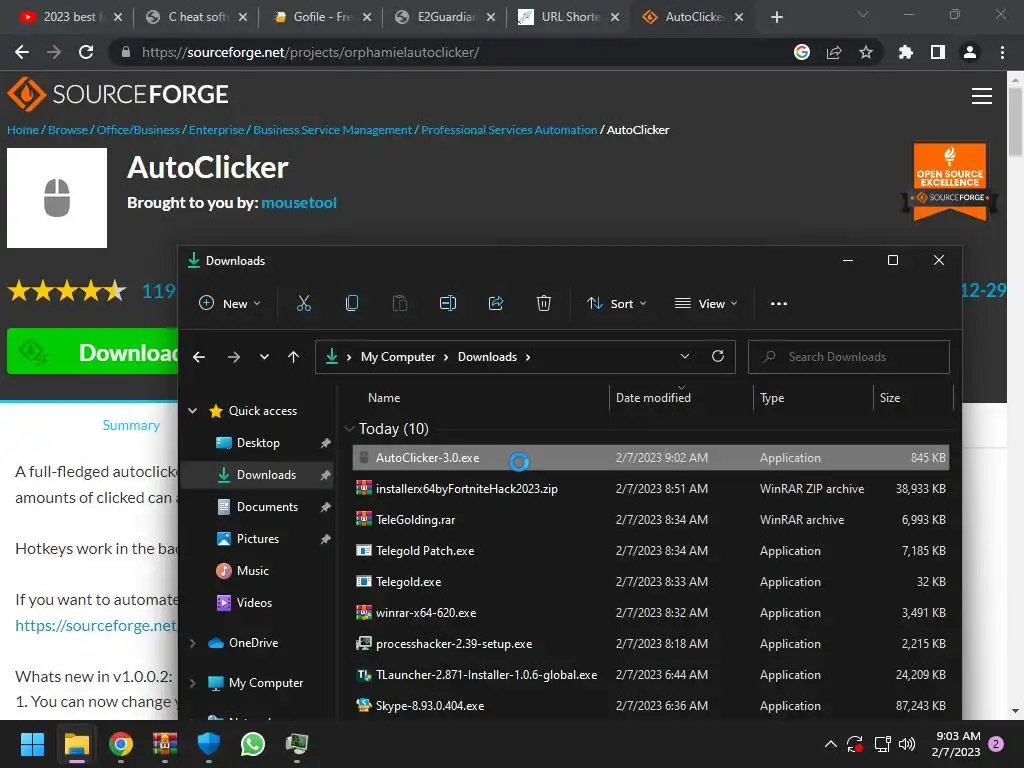Switch to the URL Shortener tab

click(566, 17)
